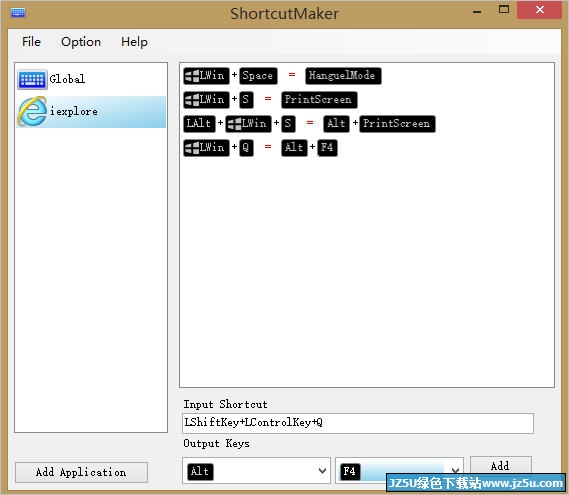The image size is (569, 495).
Task: Click the Input Shortcut text field
Action: [x=358, y=423]
